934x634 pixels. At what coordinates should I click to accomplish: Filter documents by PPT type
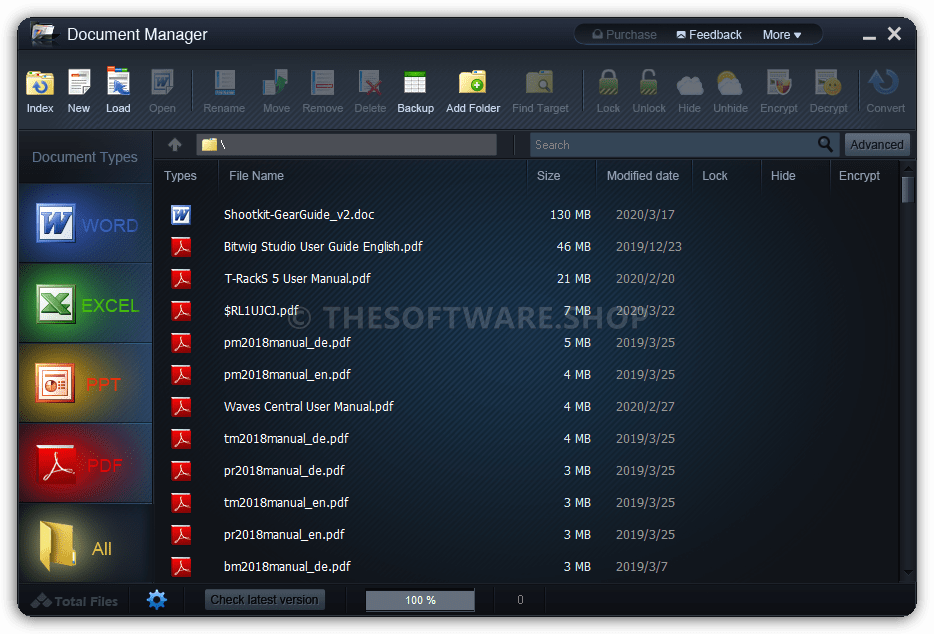click(x=86, y=383)
